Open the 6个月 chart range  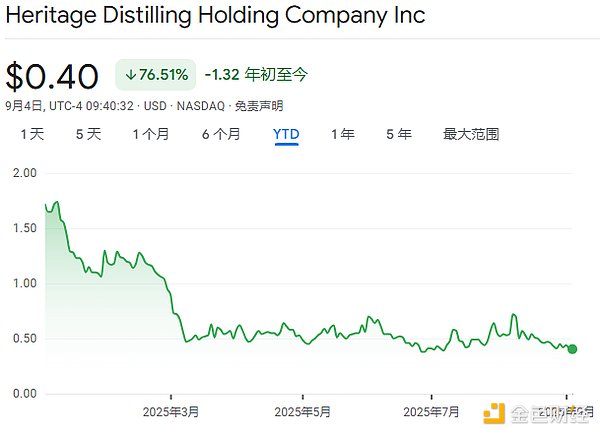219,134
